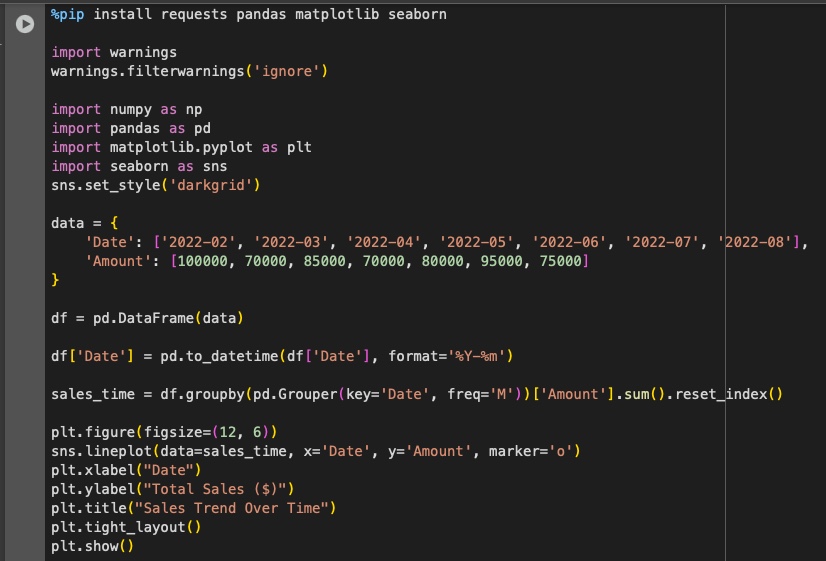Click the '%pip' magic command text

[67, 14]
